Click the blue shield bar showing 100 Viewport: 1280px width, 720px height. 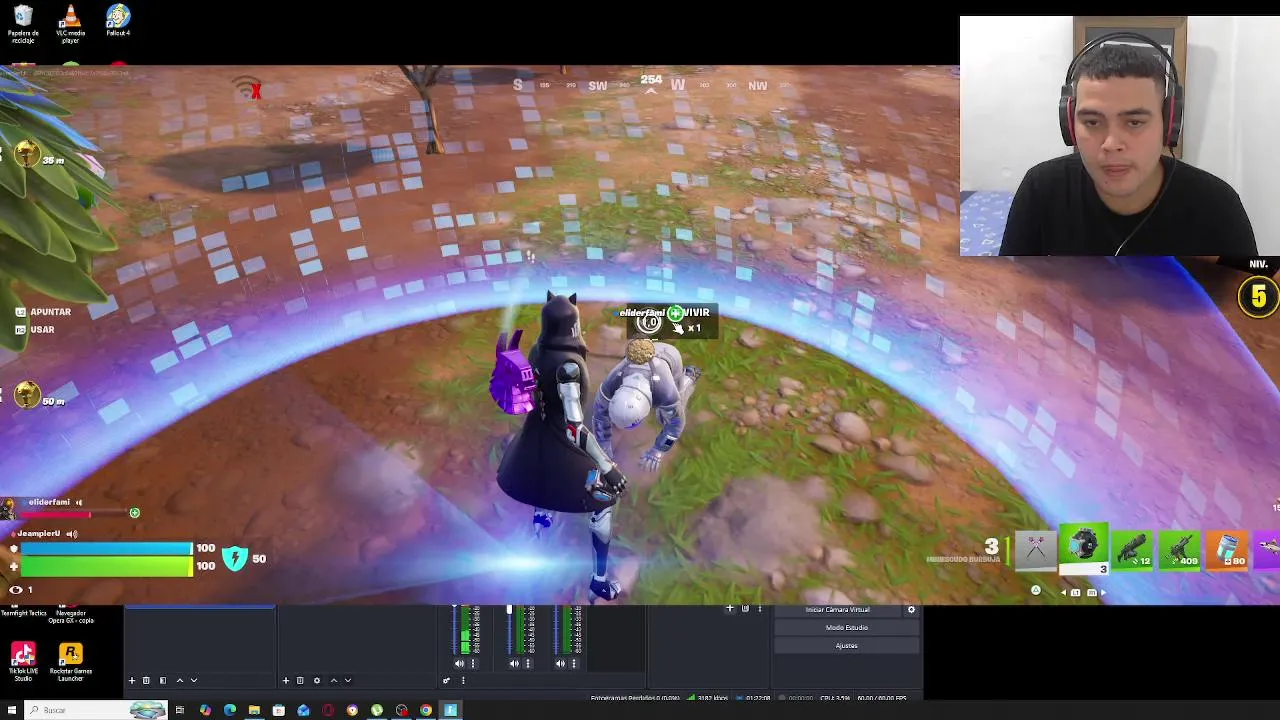tap(106, 549)
